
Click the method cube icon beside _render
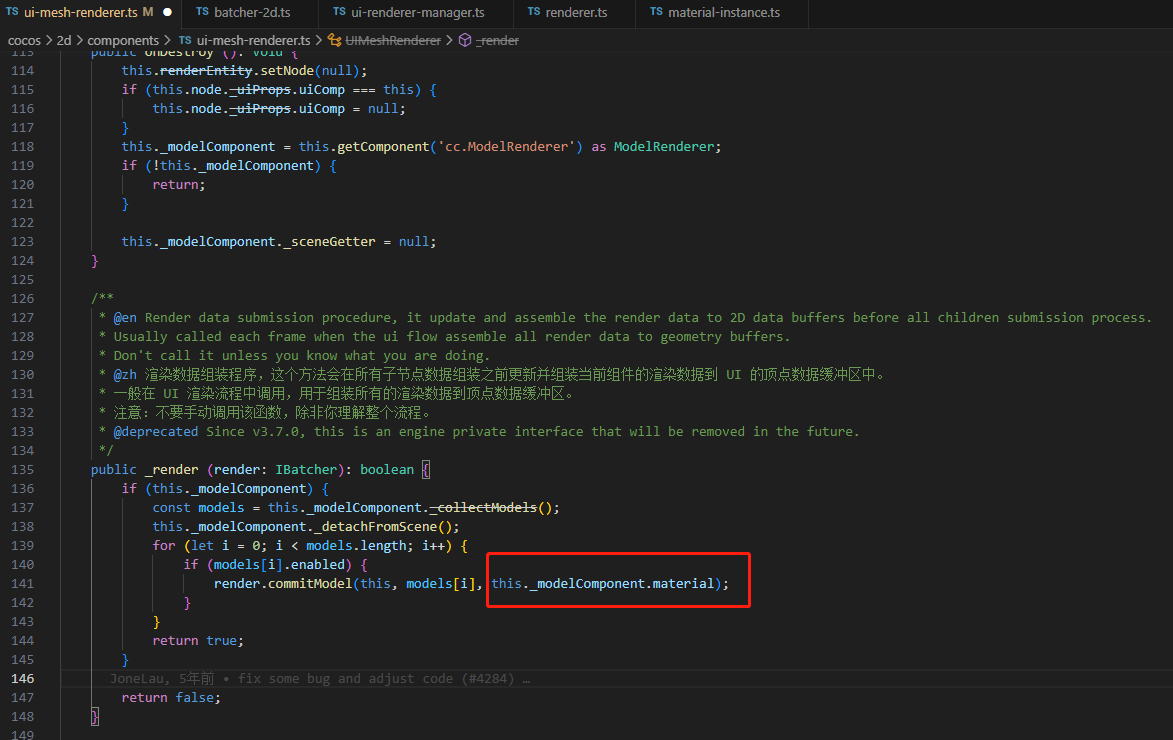[x=465, y=40]
